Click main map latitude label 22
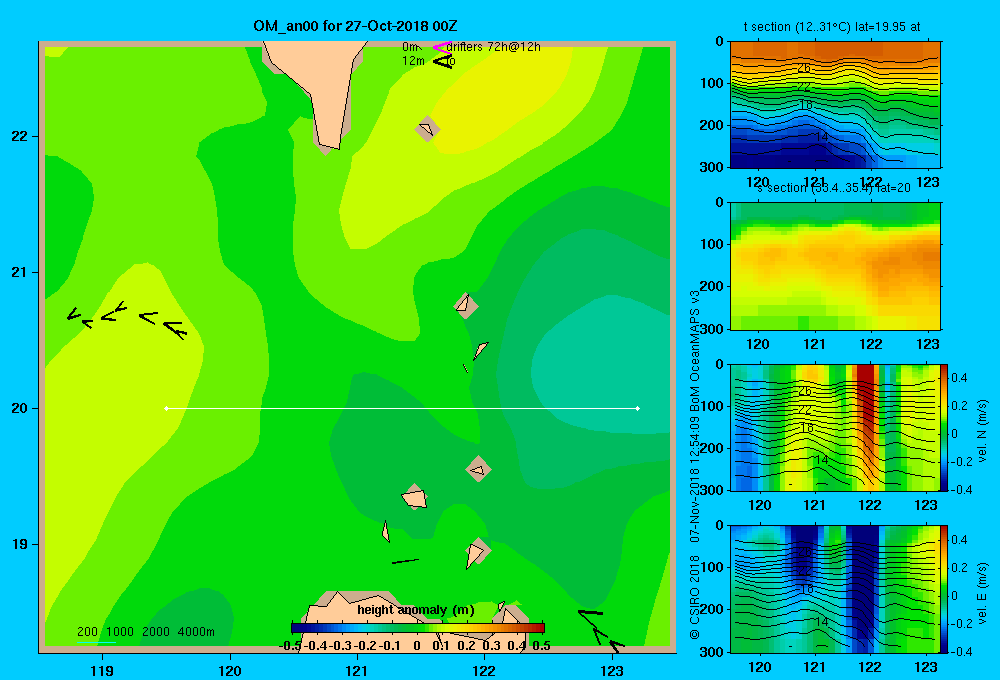The width and height of the screenshot is (1000, 680). tap(20, 137)
